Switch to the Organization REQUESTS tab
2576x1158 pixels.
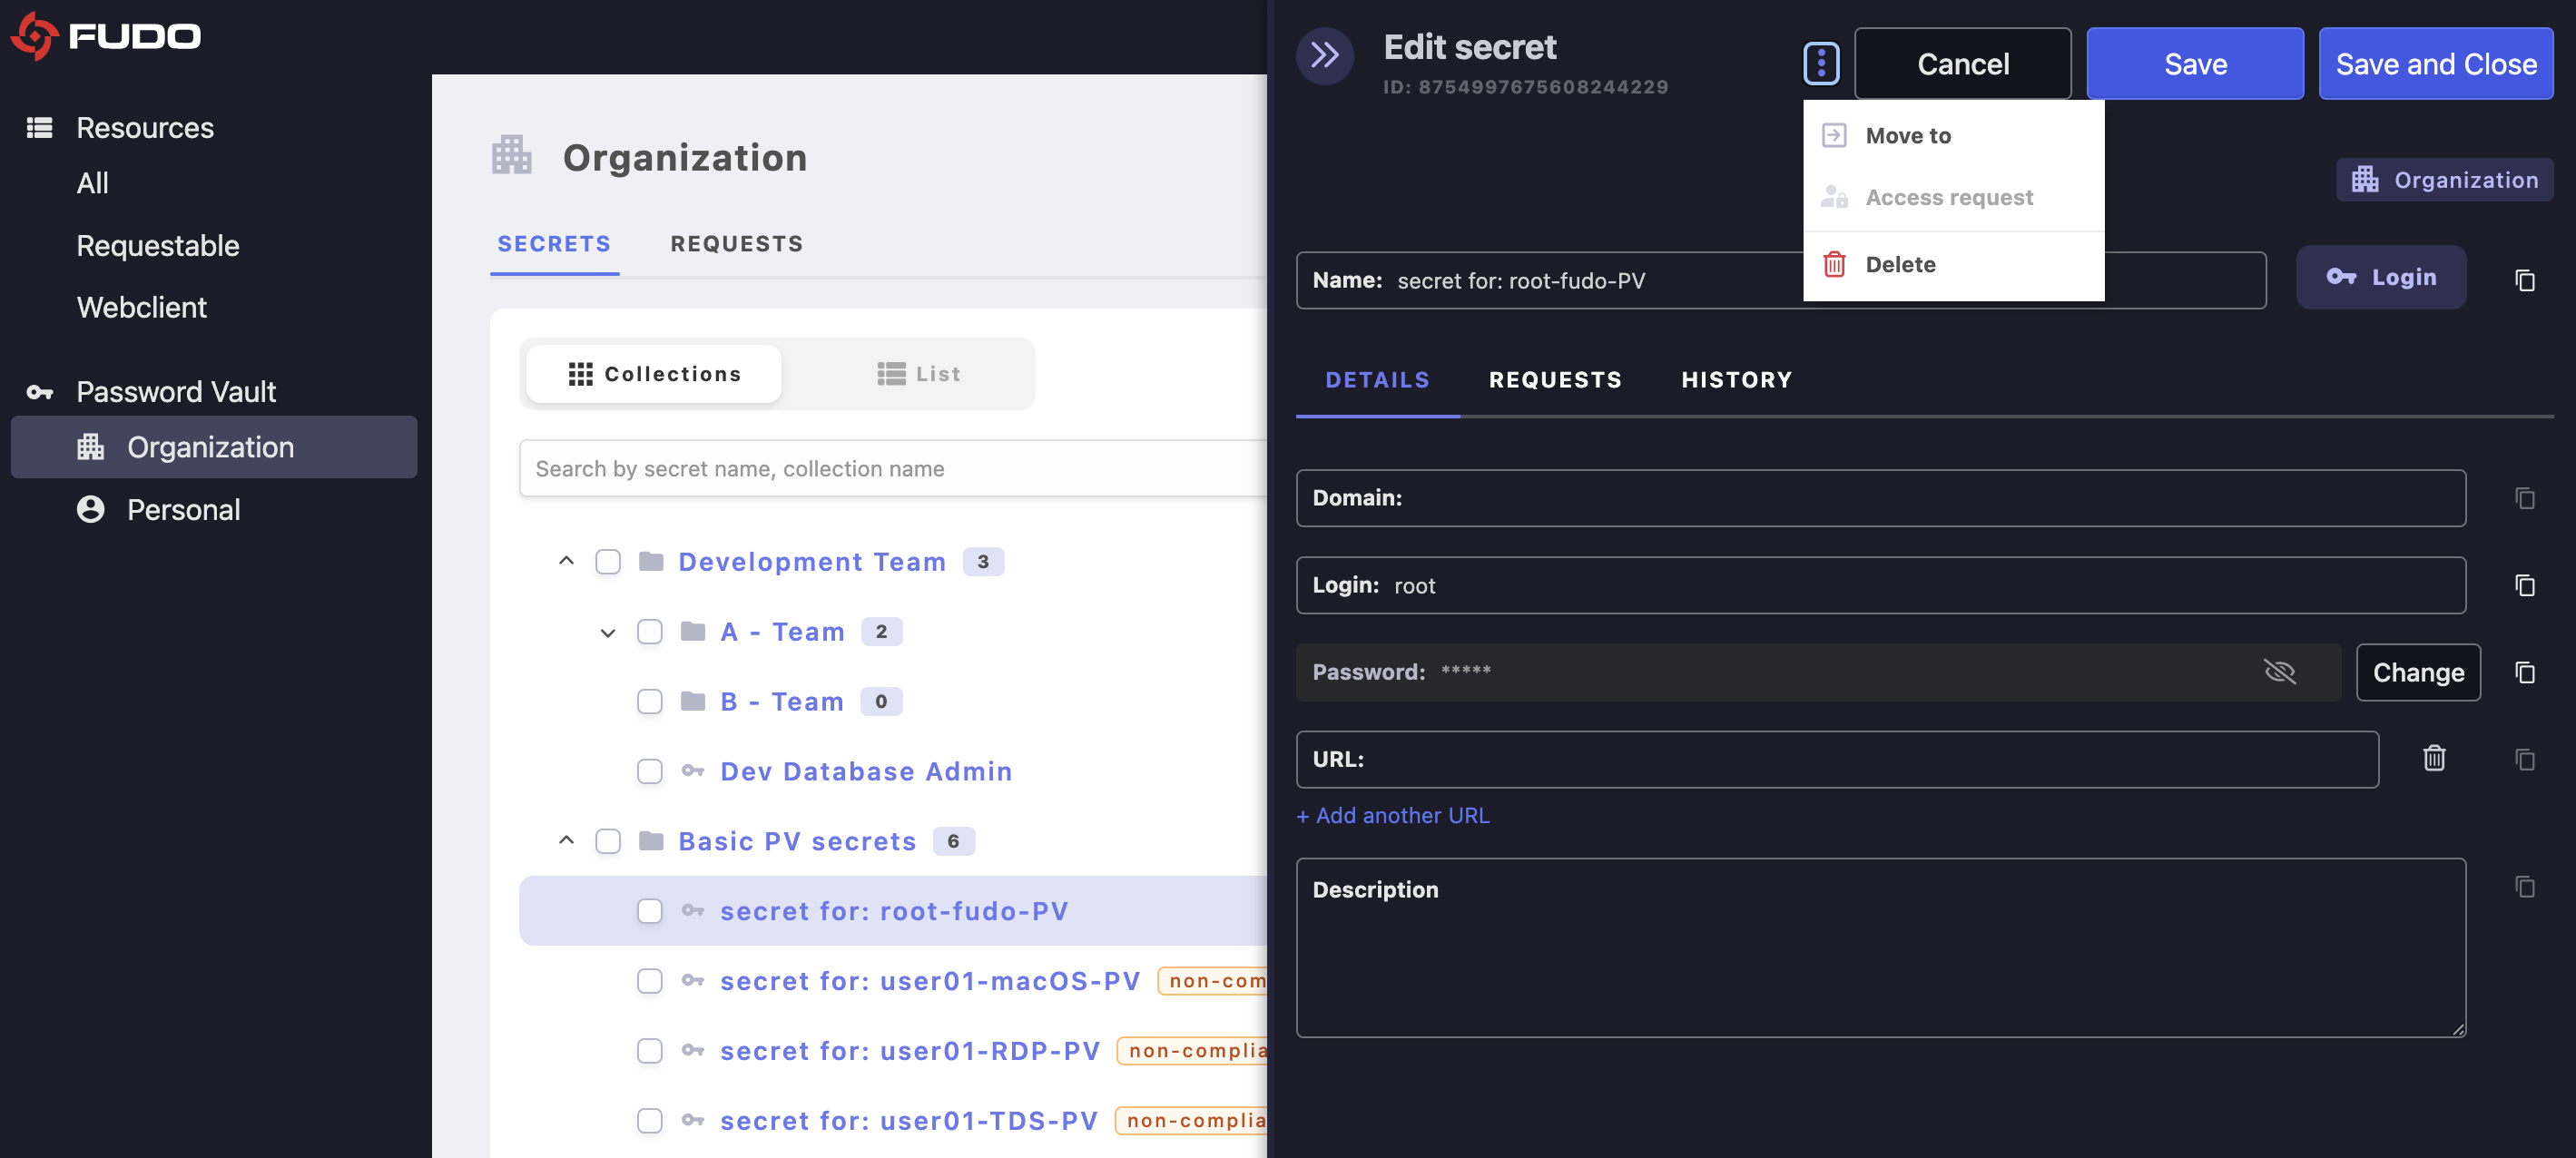[x=737, y=244]
